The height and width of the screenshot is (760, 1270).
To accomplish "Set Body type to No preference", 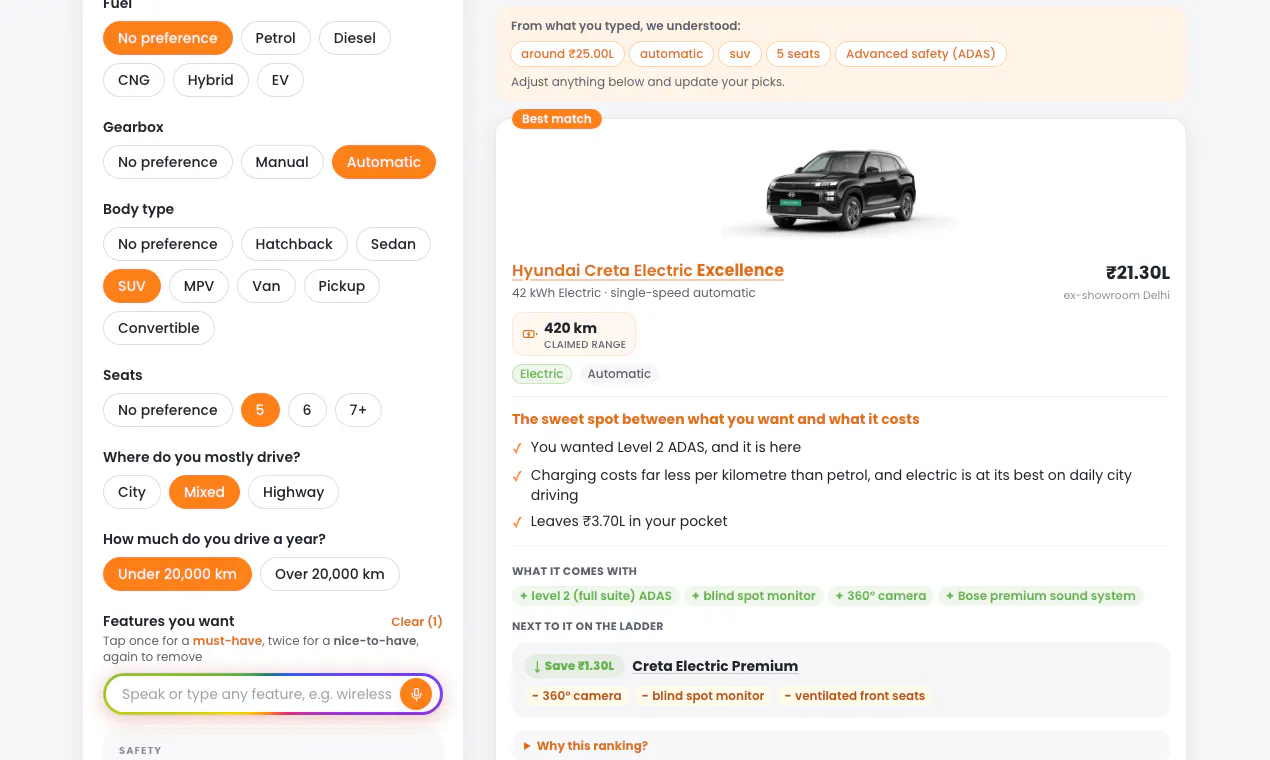I will point(168,244).
